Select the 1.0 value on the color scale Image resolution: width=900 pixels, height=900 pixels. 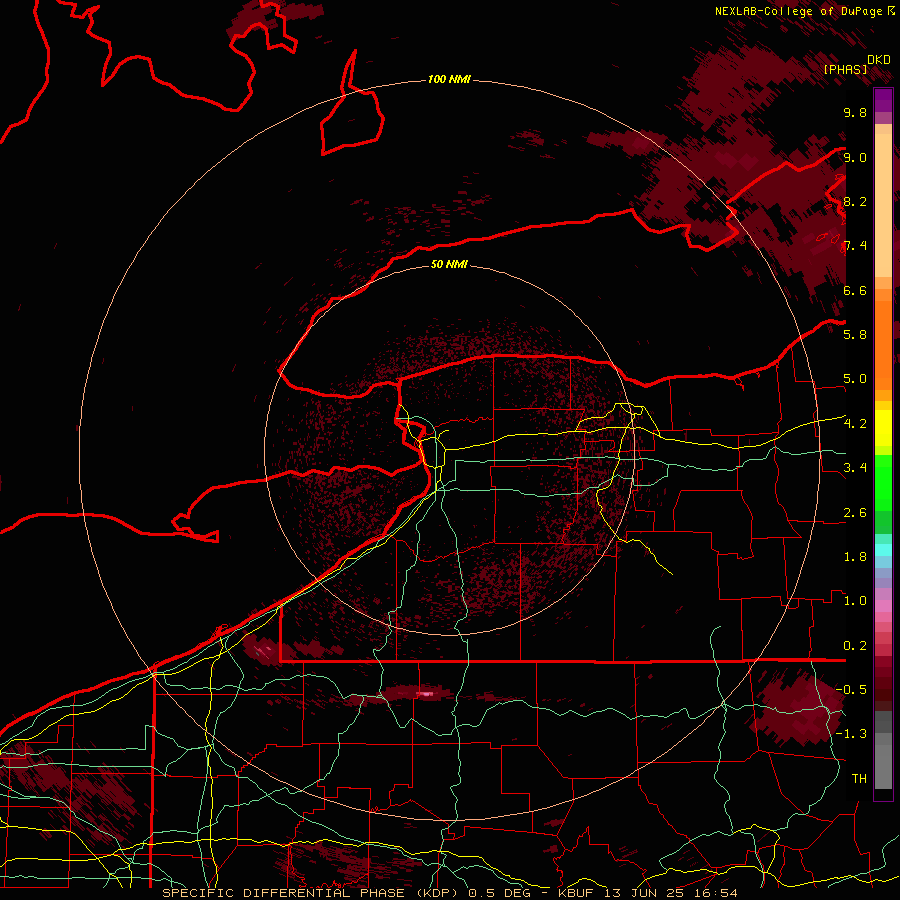[x=855, y=601]
